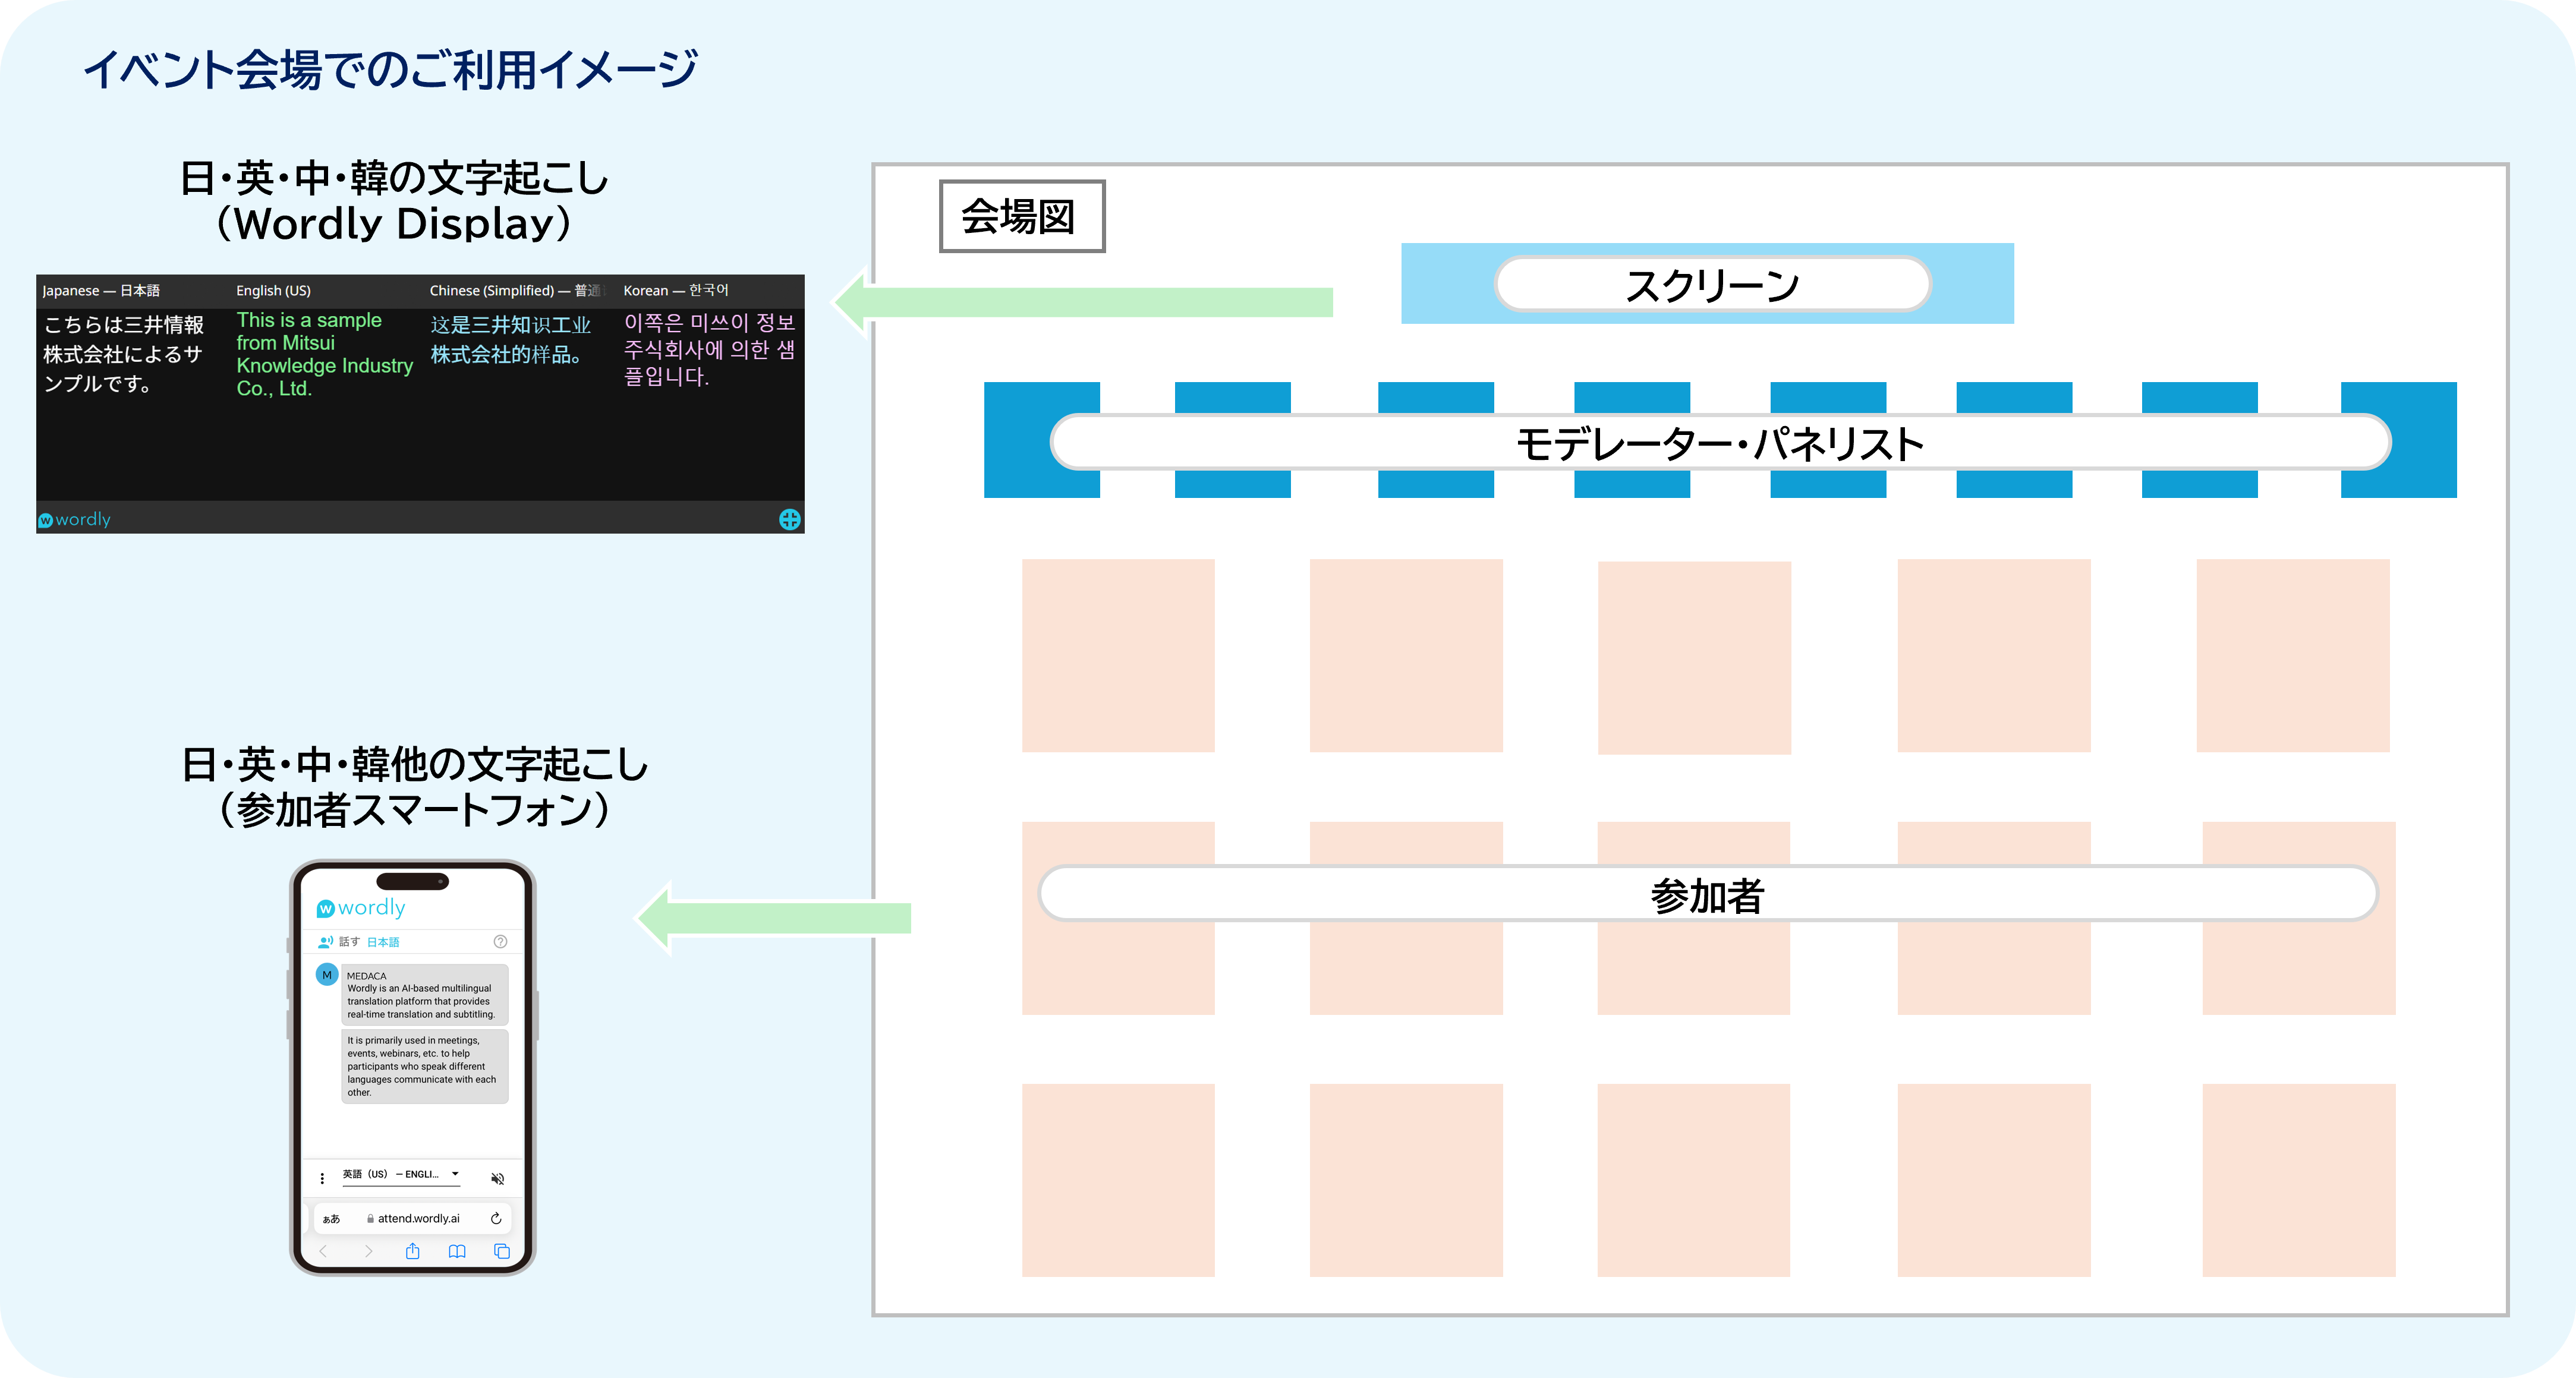Tap the Safari share icon

click(x=412, y=1251)
